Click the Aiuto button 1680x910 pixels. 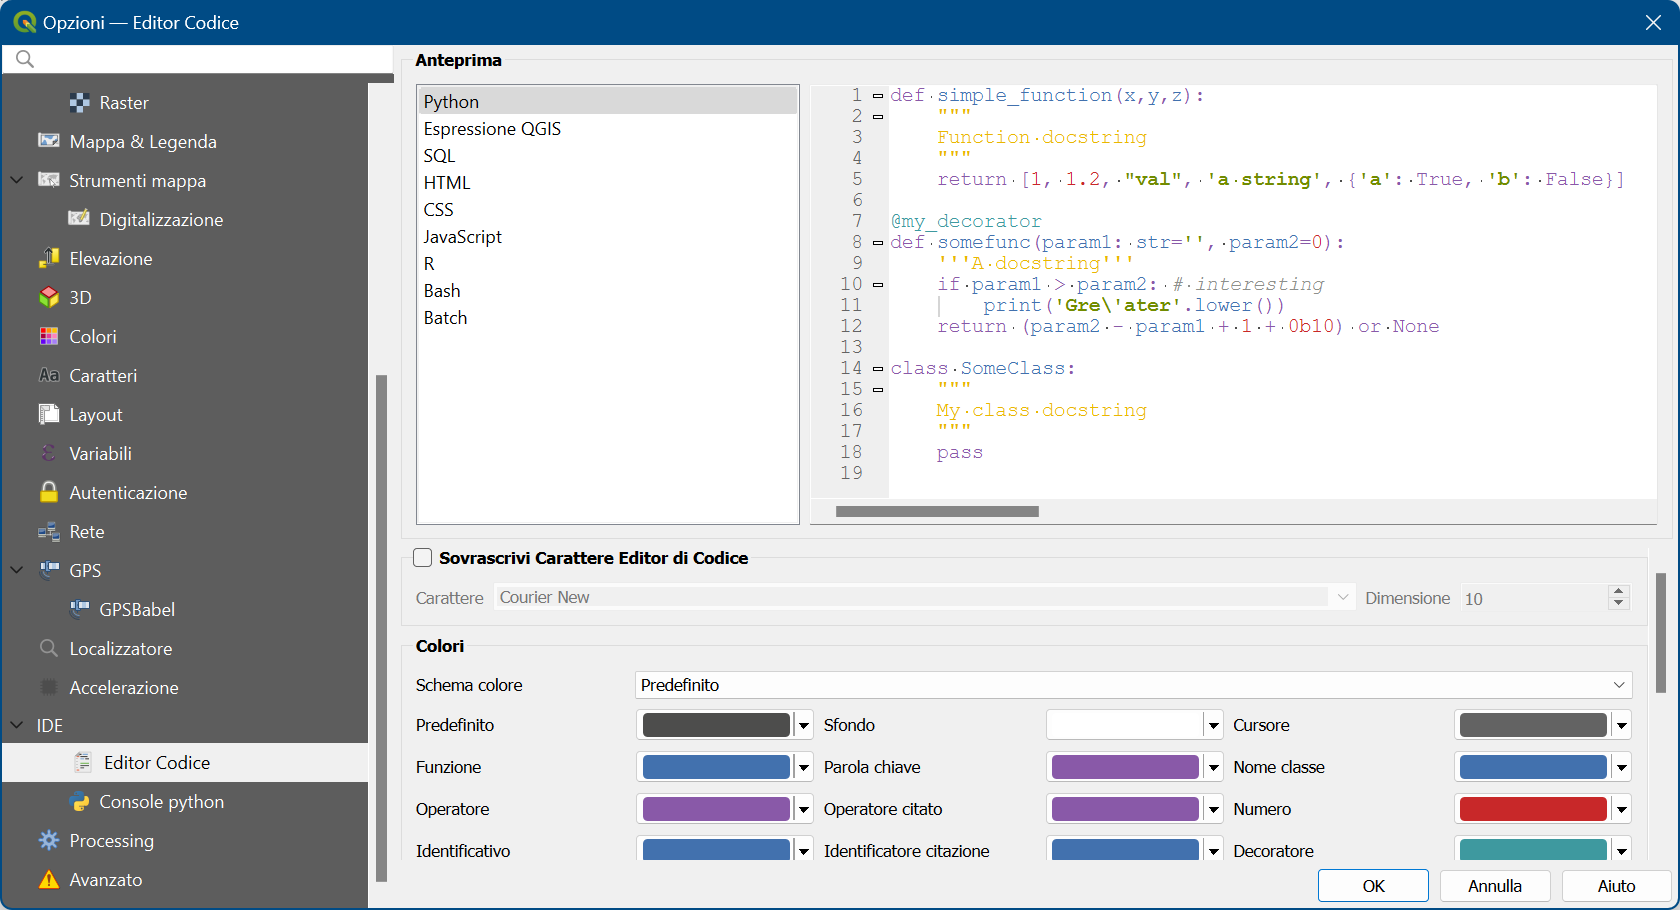[x=1617, y=886]
